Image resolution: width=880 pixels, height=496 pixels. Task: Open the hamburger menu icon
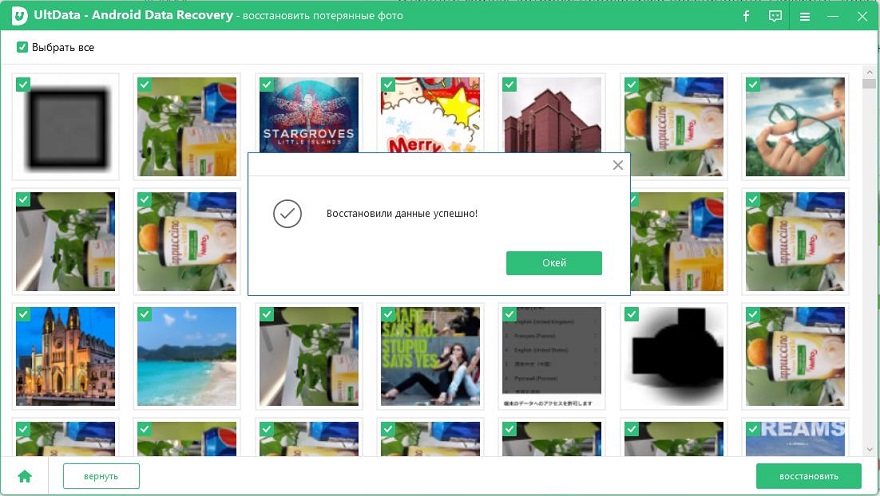[805, 17]
